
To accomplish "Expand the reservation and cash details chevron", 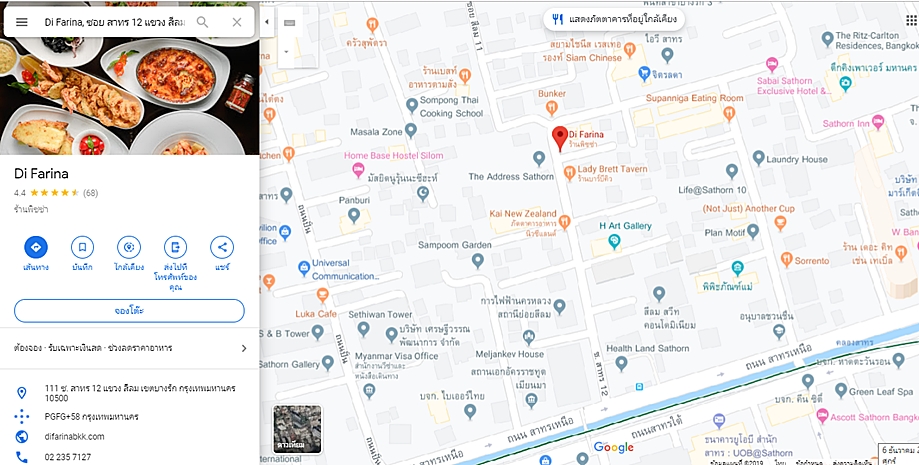I will (x=244, y=348).
